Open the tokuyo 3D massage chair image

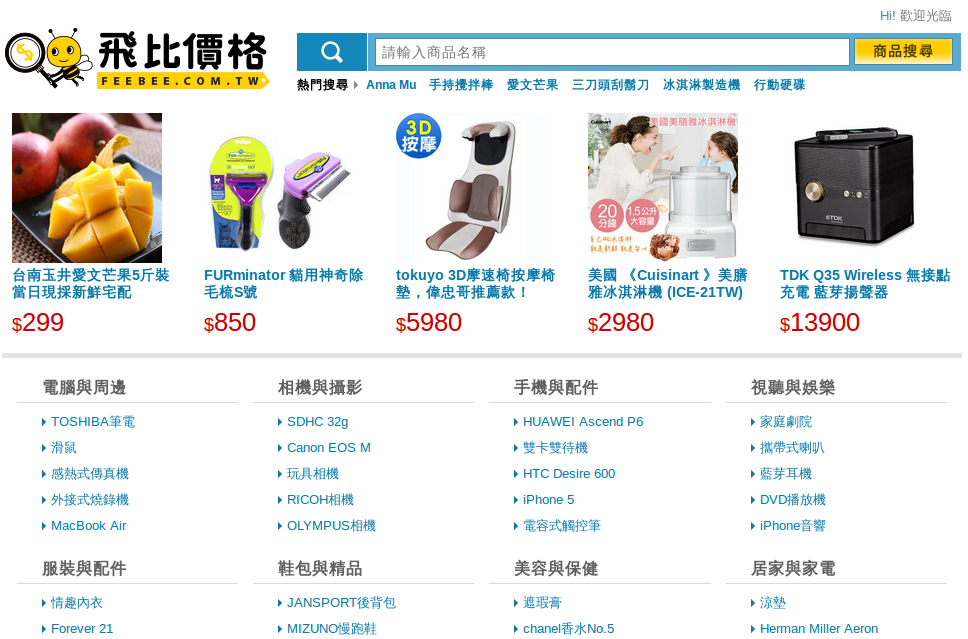coord(470,188)
